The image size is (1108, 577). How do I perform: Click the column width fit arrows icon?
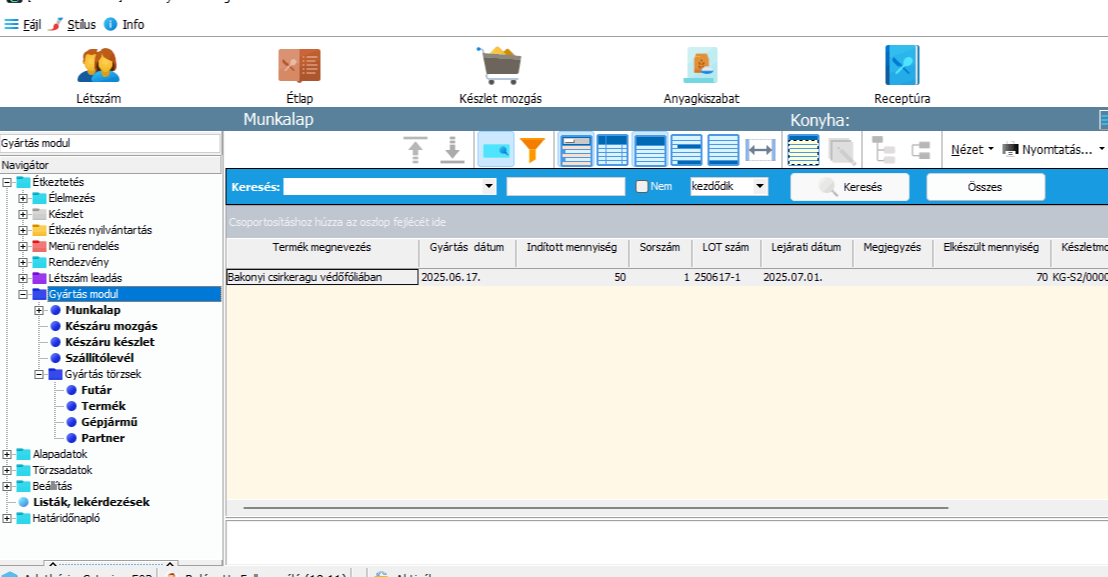(761, 150)
